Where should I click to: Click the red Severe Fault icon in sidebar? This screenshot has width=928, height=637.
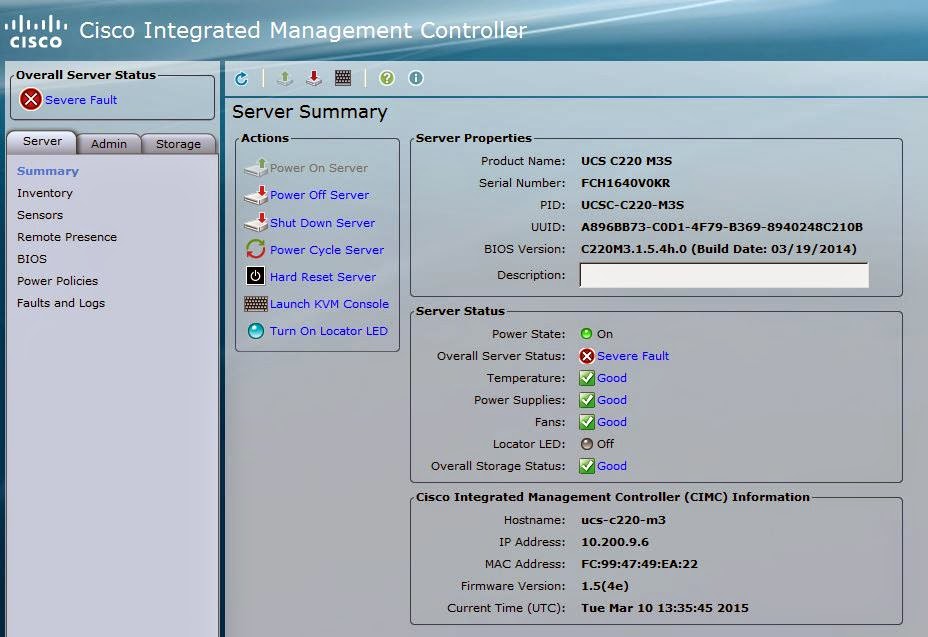pyautogui.click(x=31, y=99)
